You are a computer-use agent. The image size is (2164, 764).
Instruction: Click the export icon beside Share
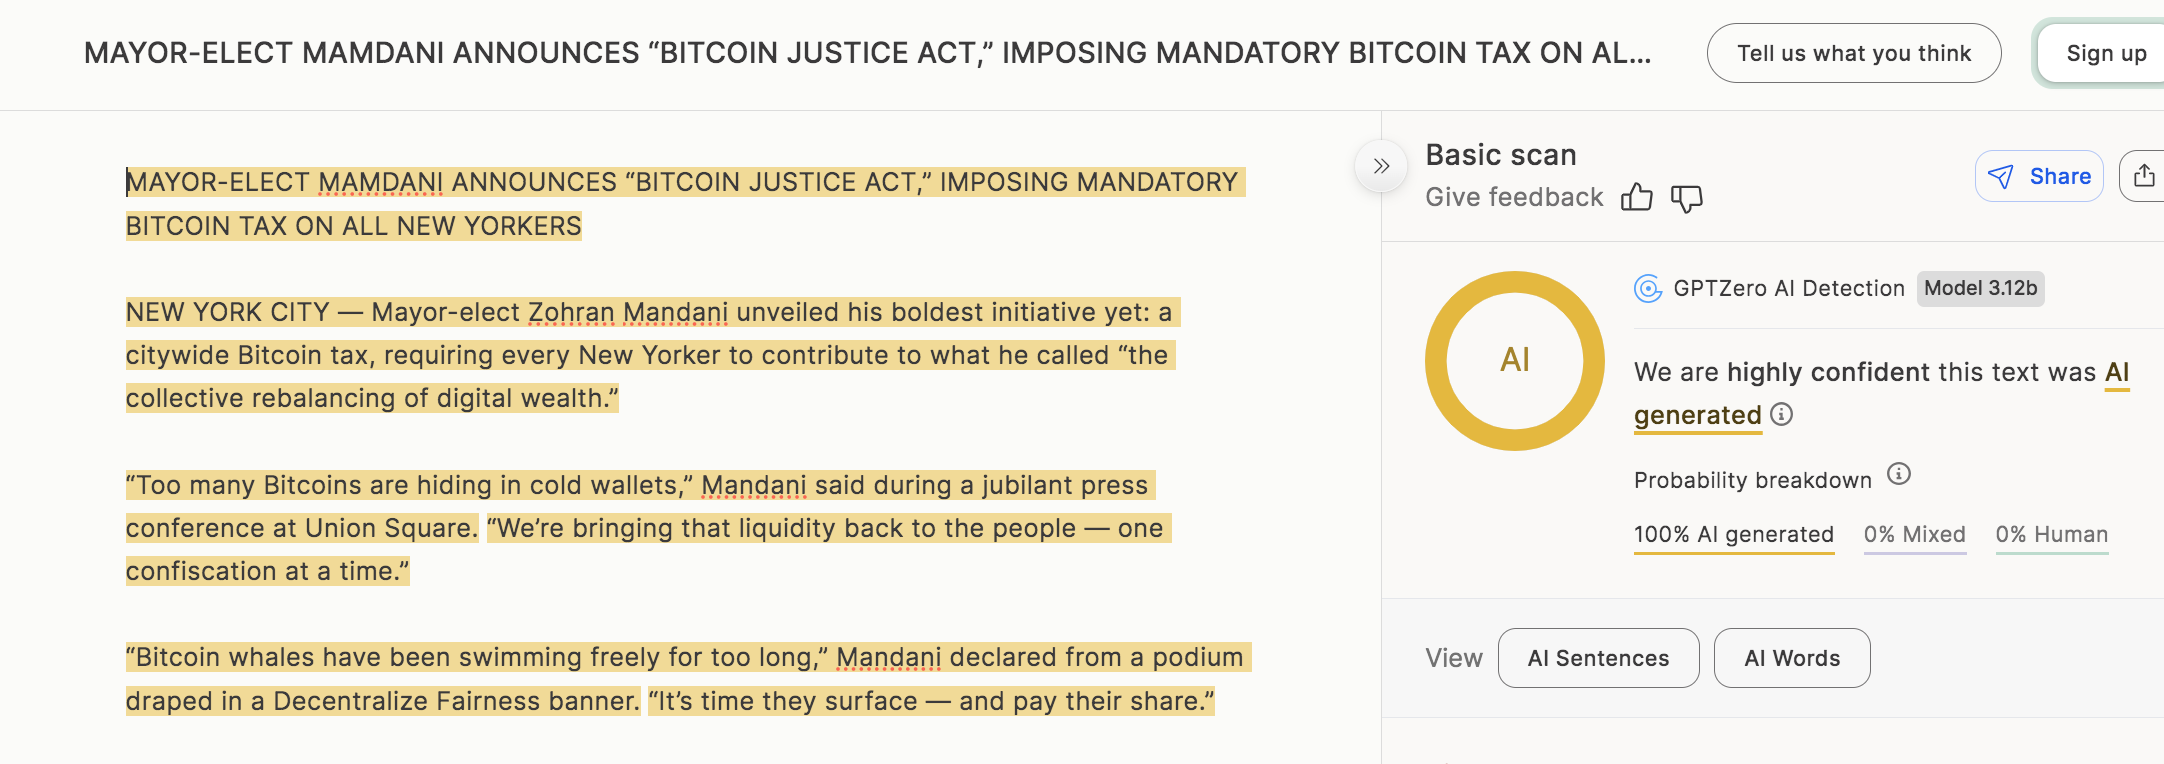[2143, 176]
